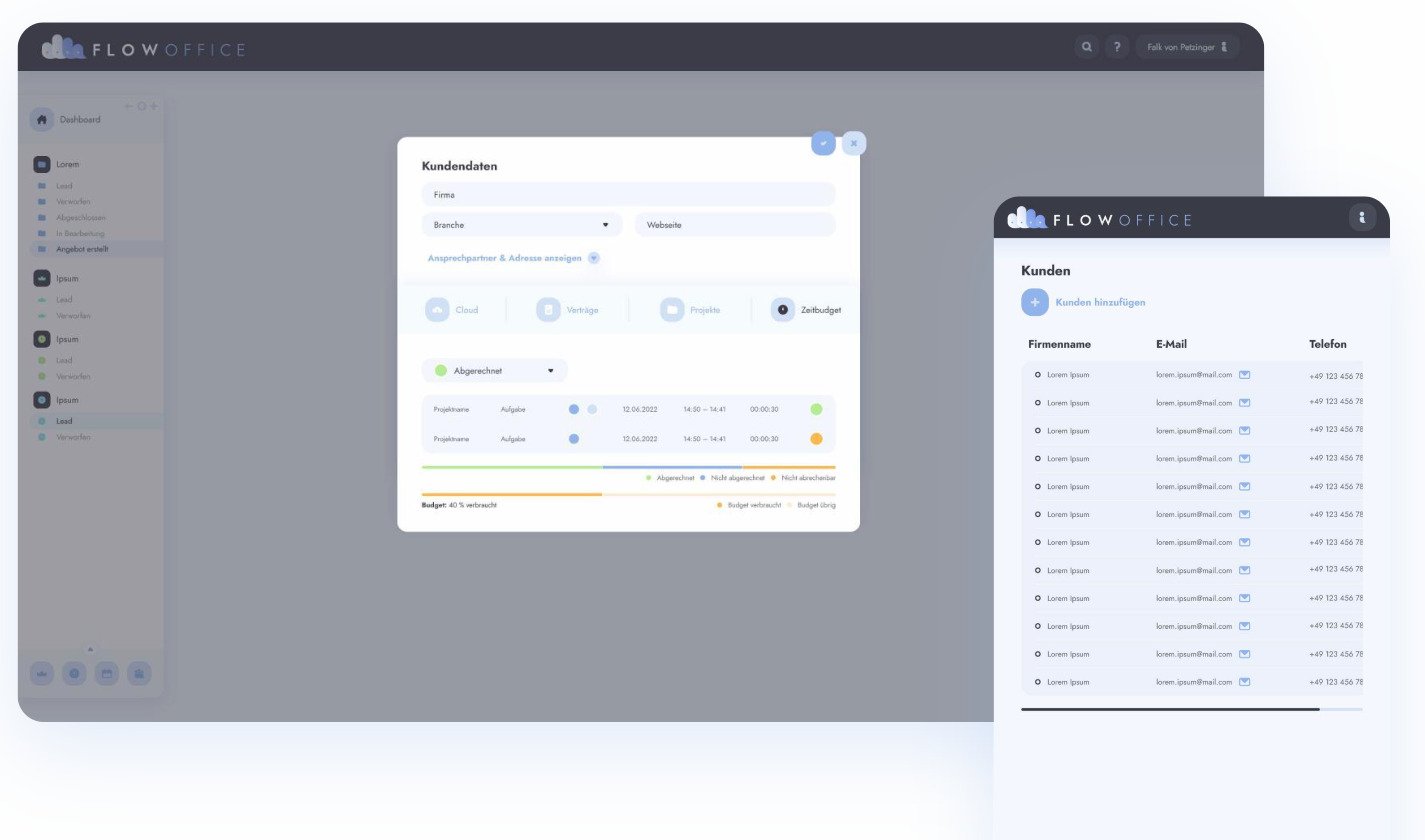This screenshot has width=1425, height=840.
Task: Toggle green status dot on first time entry
Action: click(x=816, y=409)
